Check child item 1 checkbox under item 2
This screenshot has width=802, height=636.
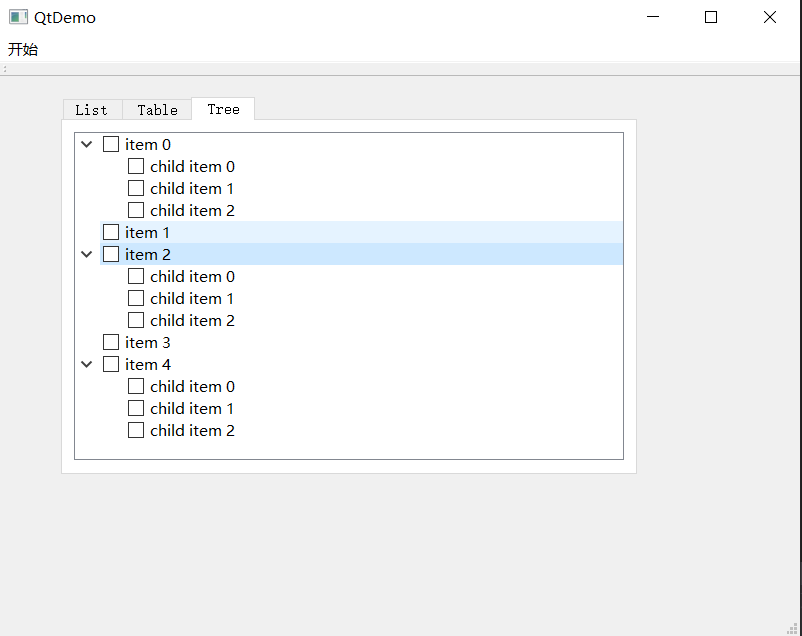[x=136, y=299]
